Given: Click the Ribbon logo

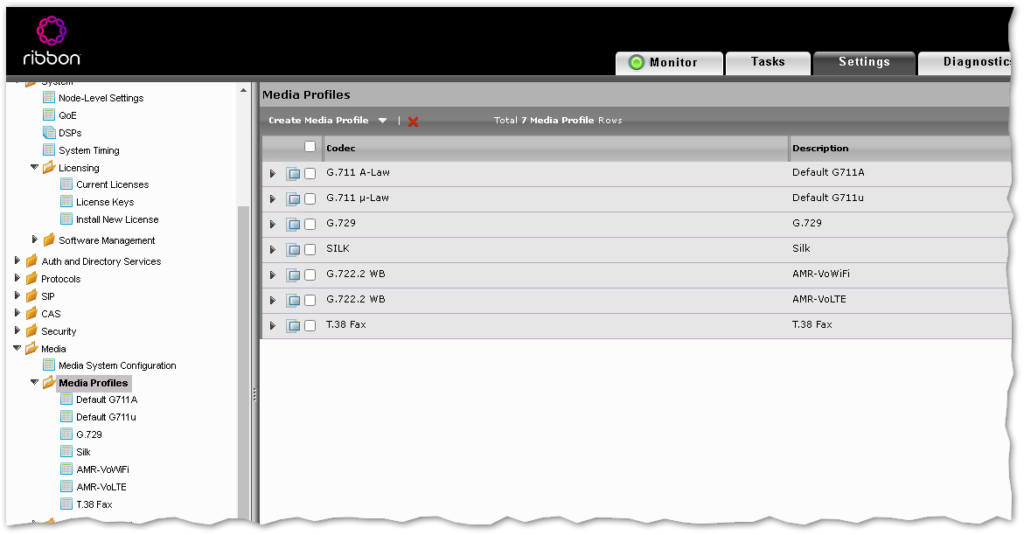Looking at the screenshot, I should [52, 42].
